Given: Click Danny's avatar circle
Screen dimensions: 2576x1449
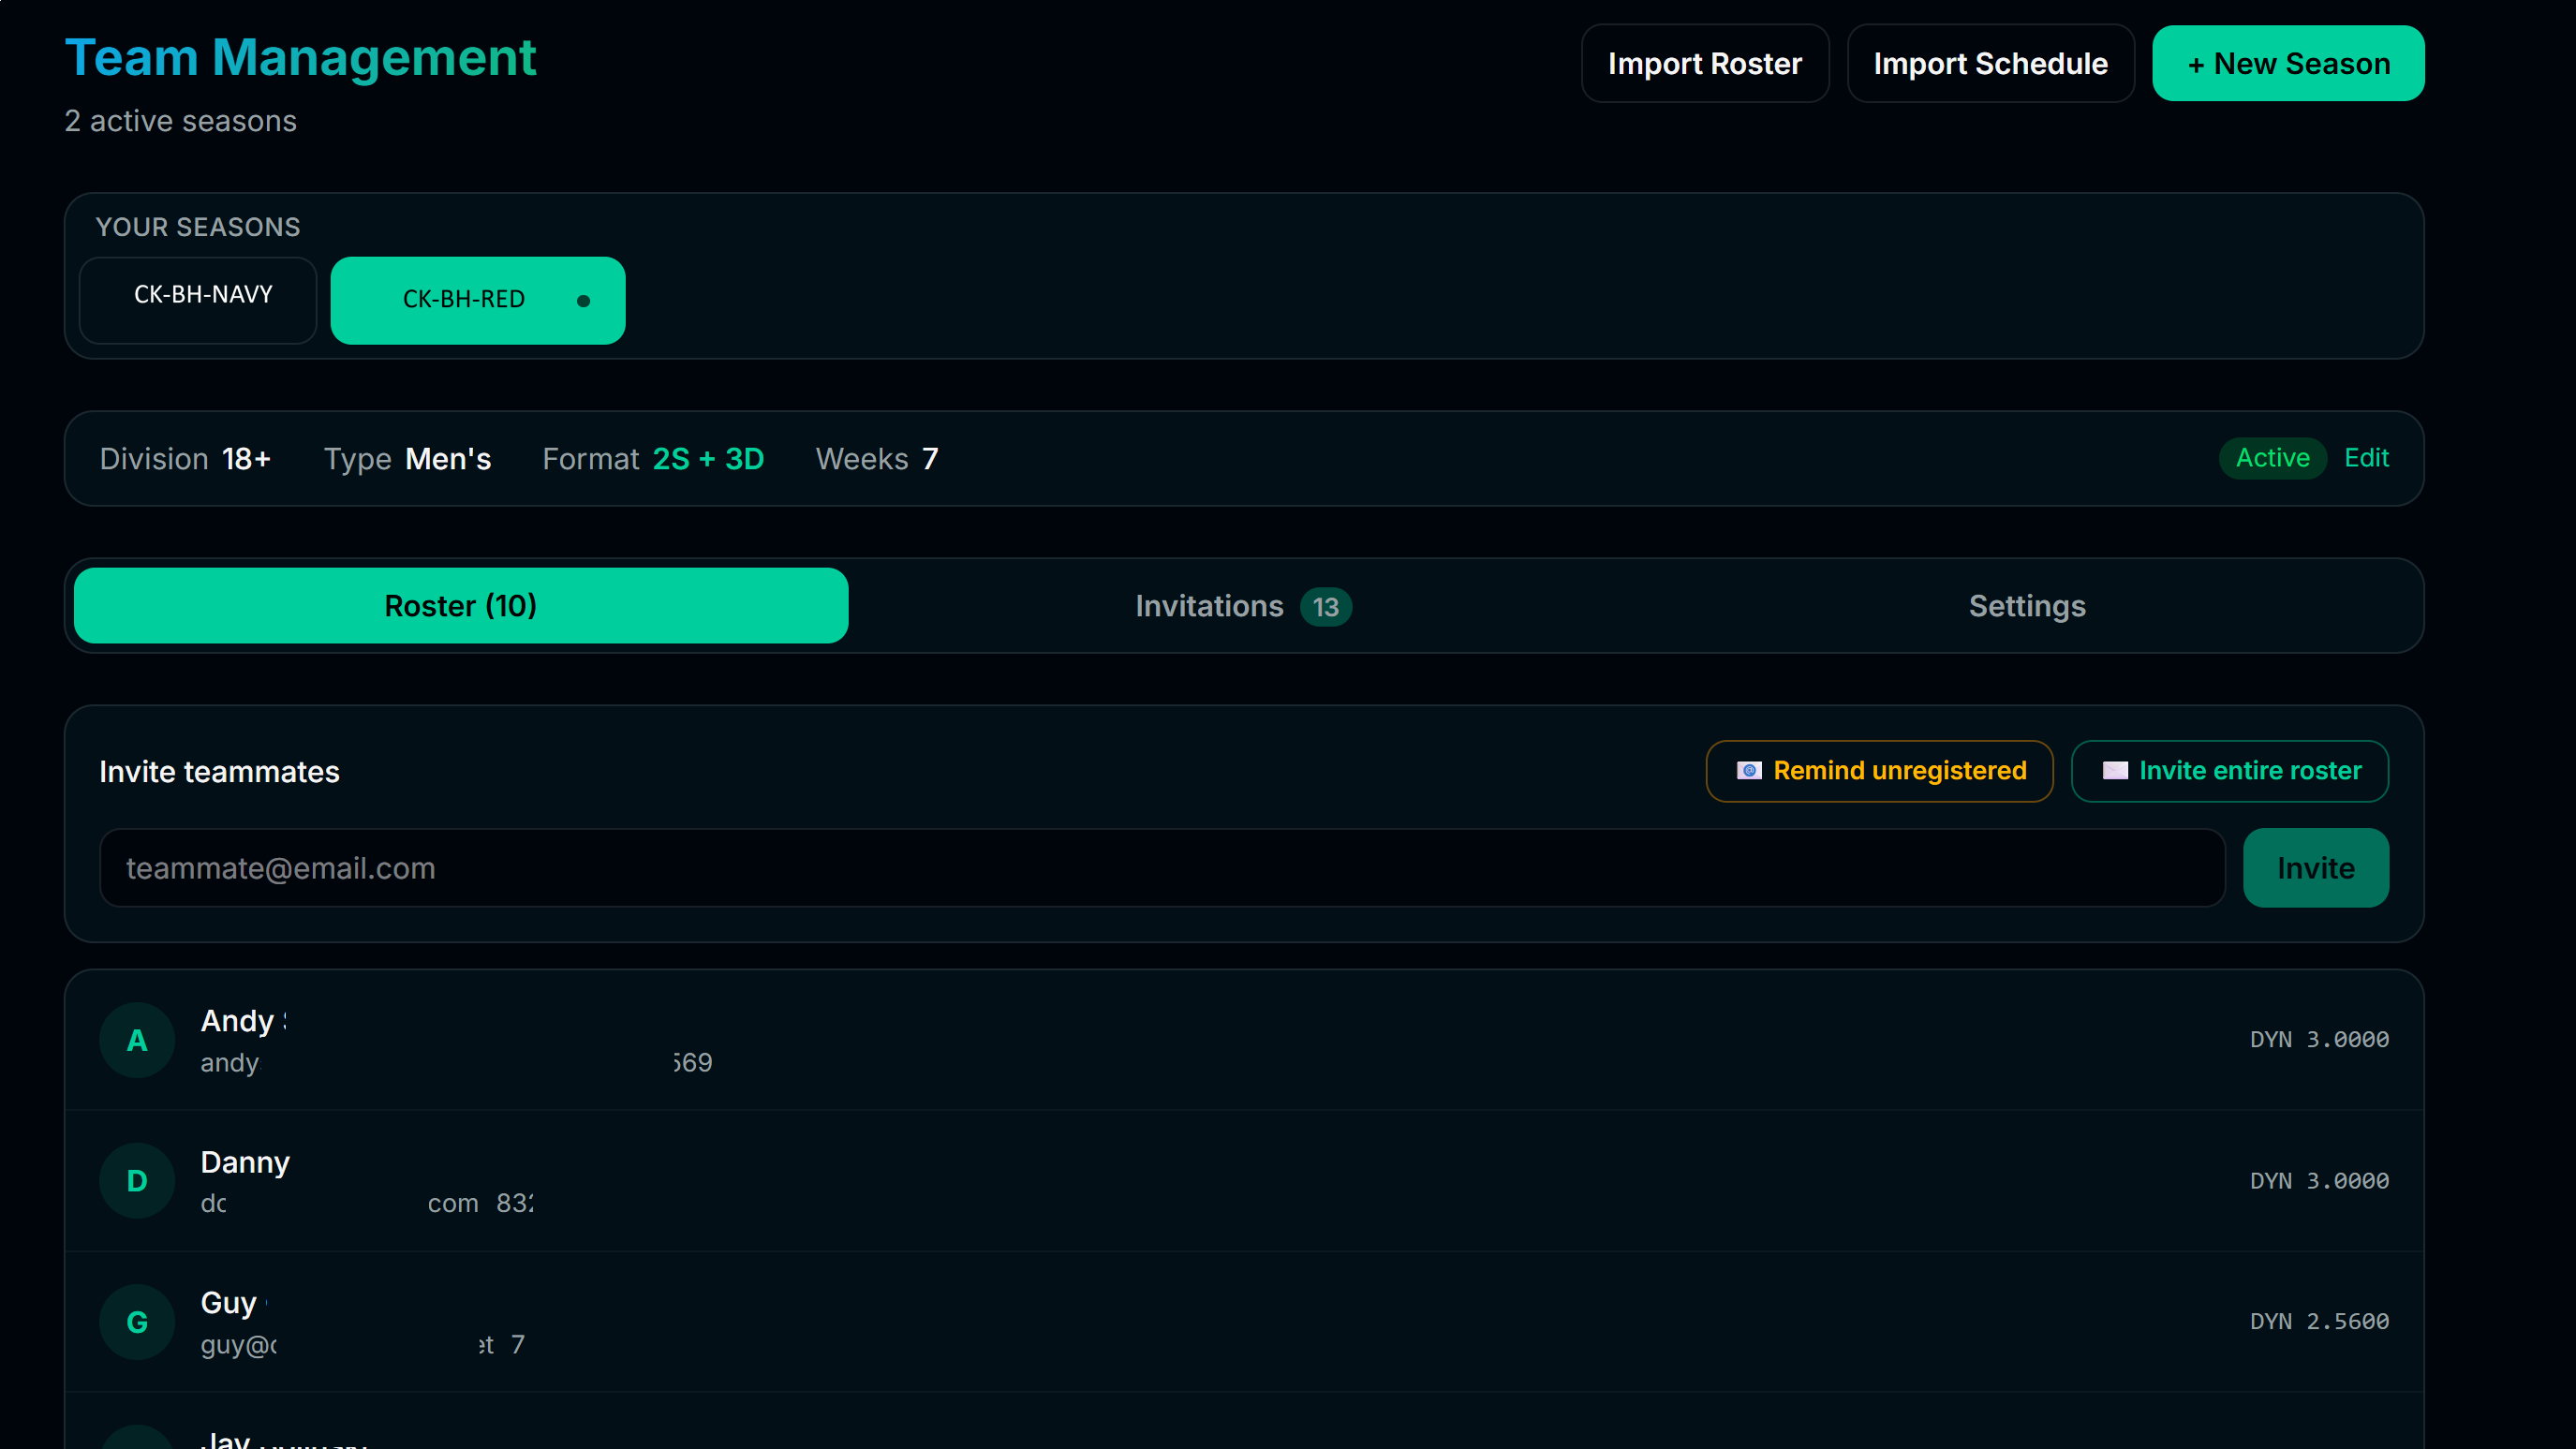Looking at the screenshot, I should click(x=137, y=1181).
